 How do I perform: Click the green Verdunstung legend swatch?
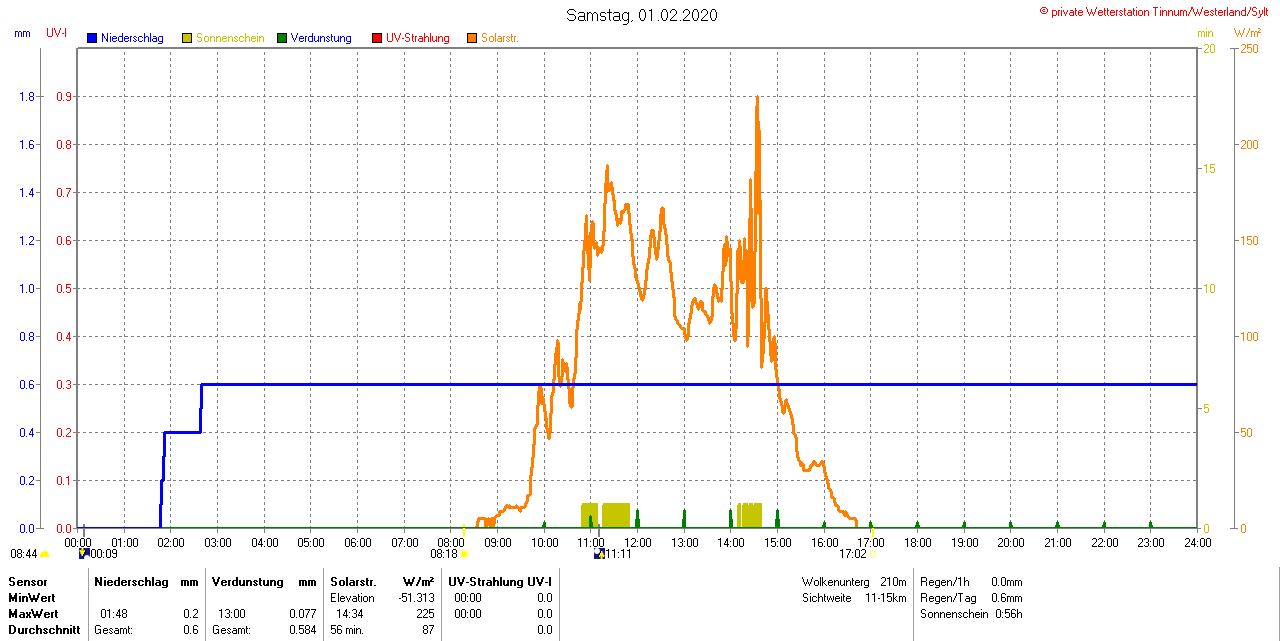tap(282, 38)
